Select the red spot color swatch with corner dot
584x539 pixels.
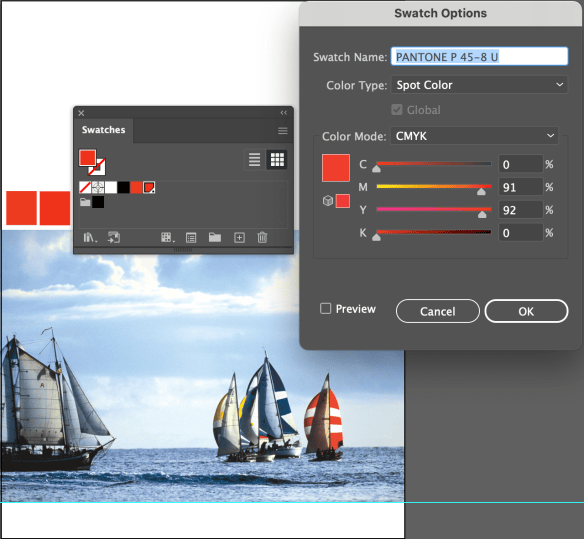click(x=149, y=187)
